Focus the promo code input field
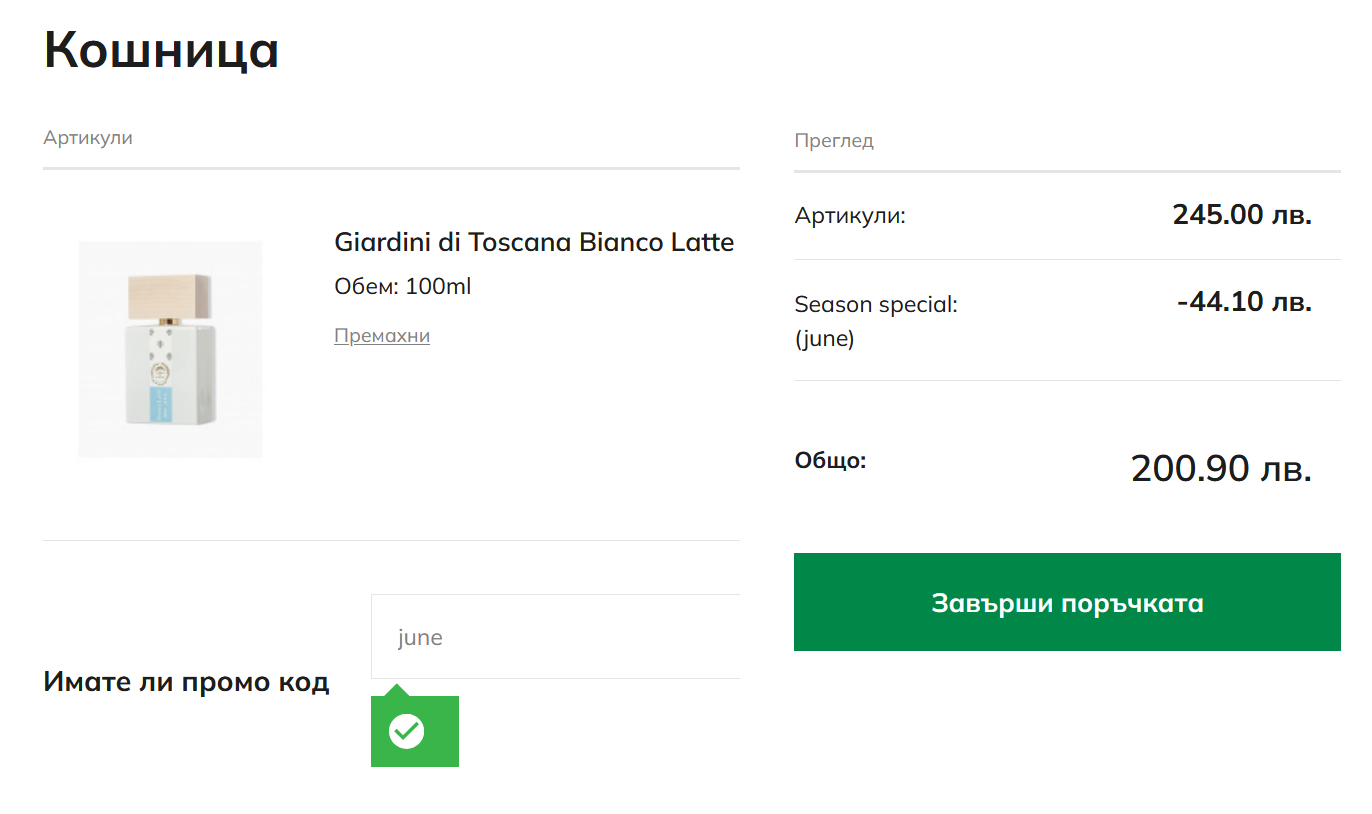 (x=555, y=637)
